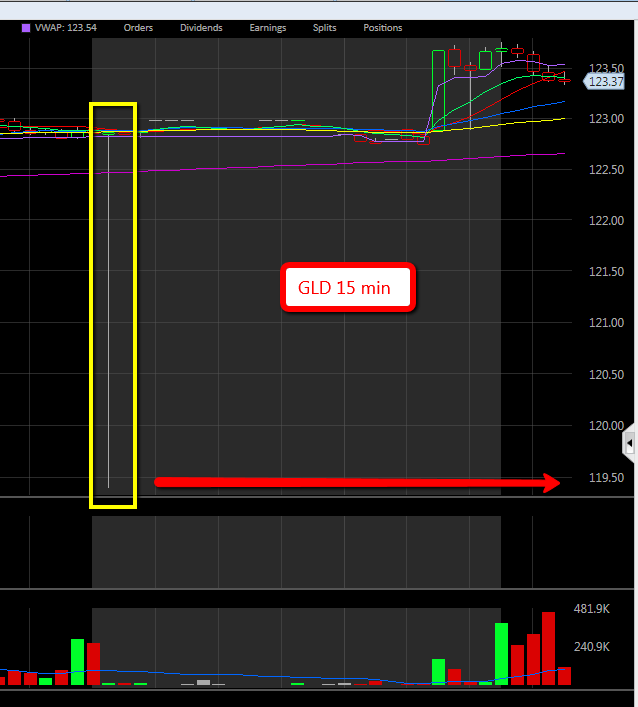638x707 pixels.
Task: Click the green volume bar left of yellow box
Action: point(77,662)
